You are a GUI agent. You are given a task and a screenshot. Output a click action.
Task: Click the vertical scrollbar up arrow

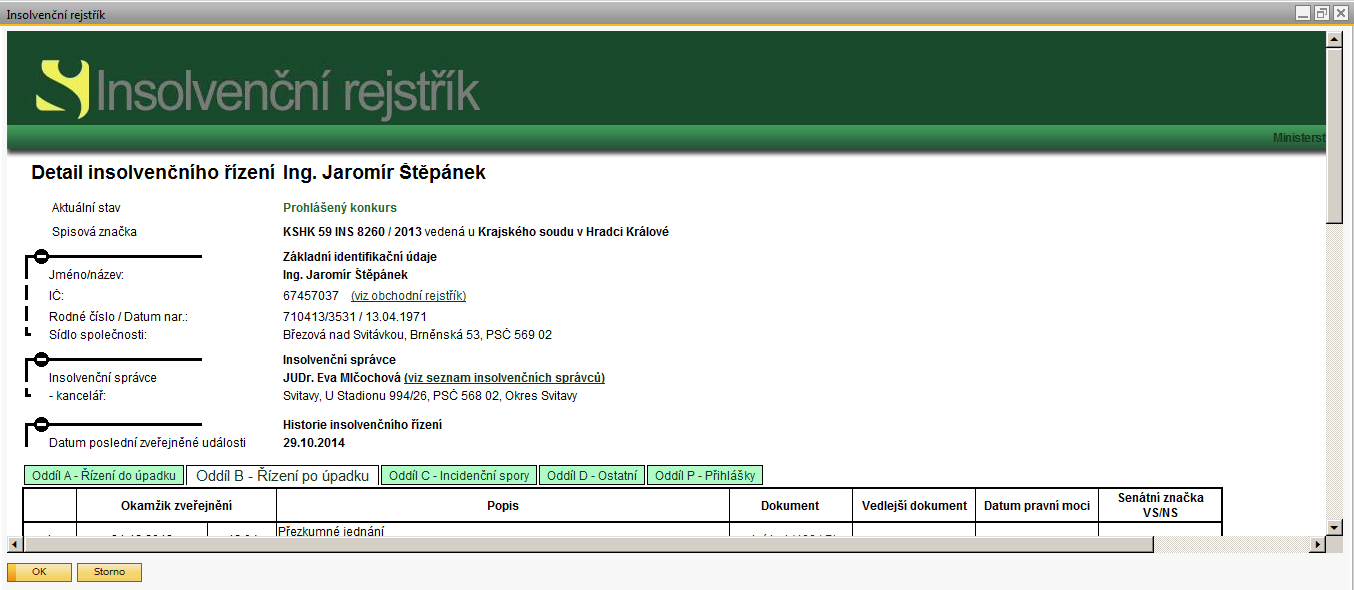click(1333, 40)
